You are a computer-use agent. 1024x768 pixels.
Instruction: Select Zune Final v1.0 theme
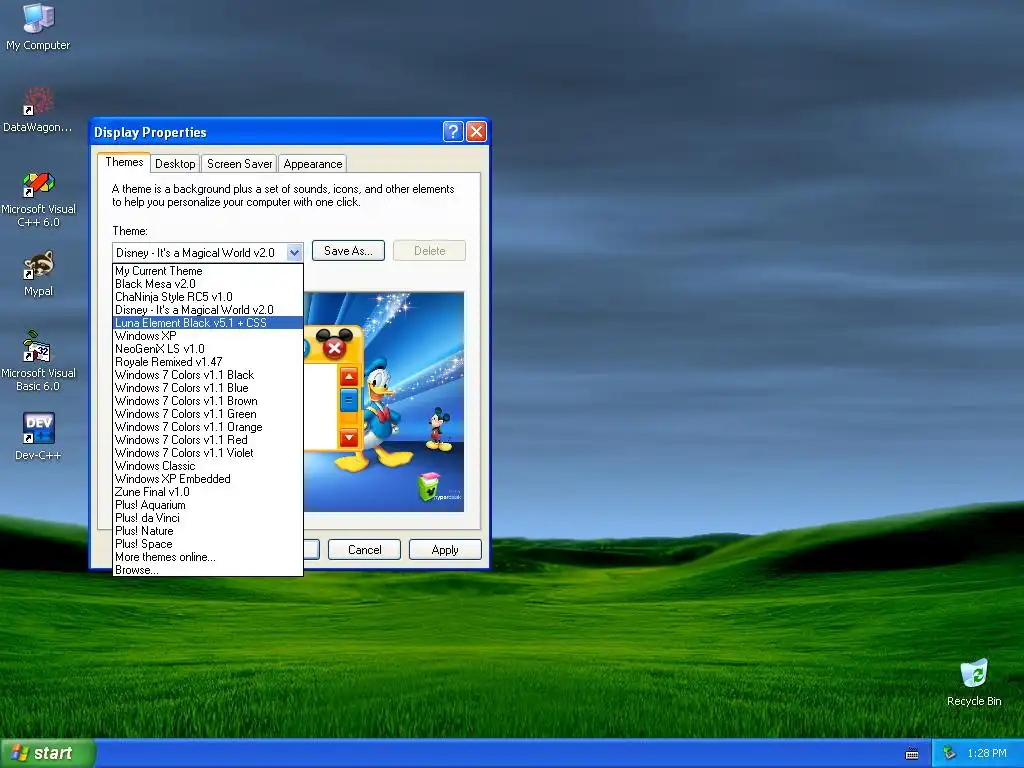(x=208, y=492)
